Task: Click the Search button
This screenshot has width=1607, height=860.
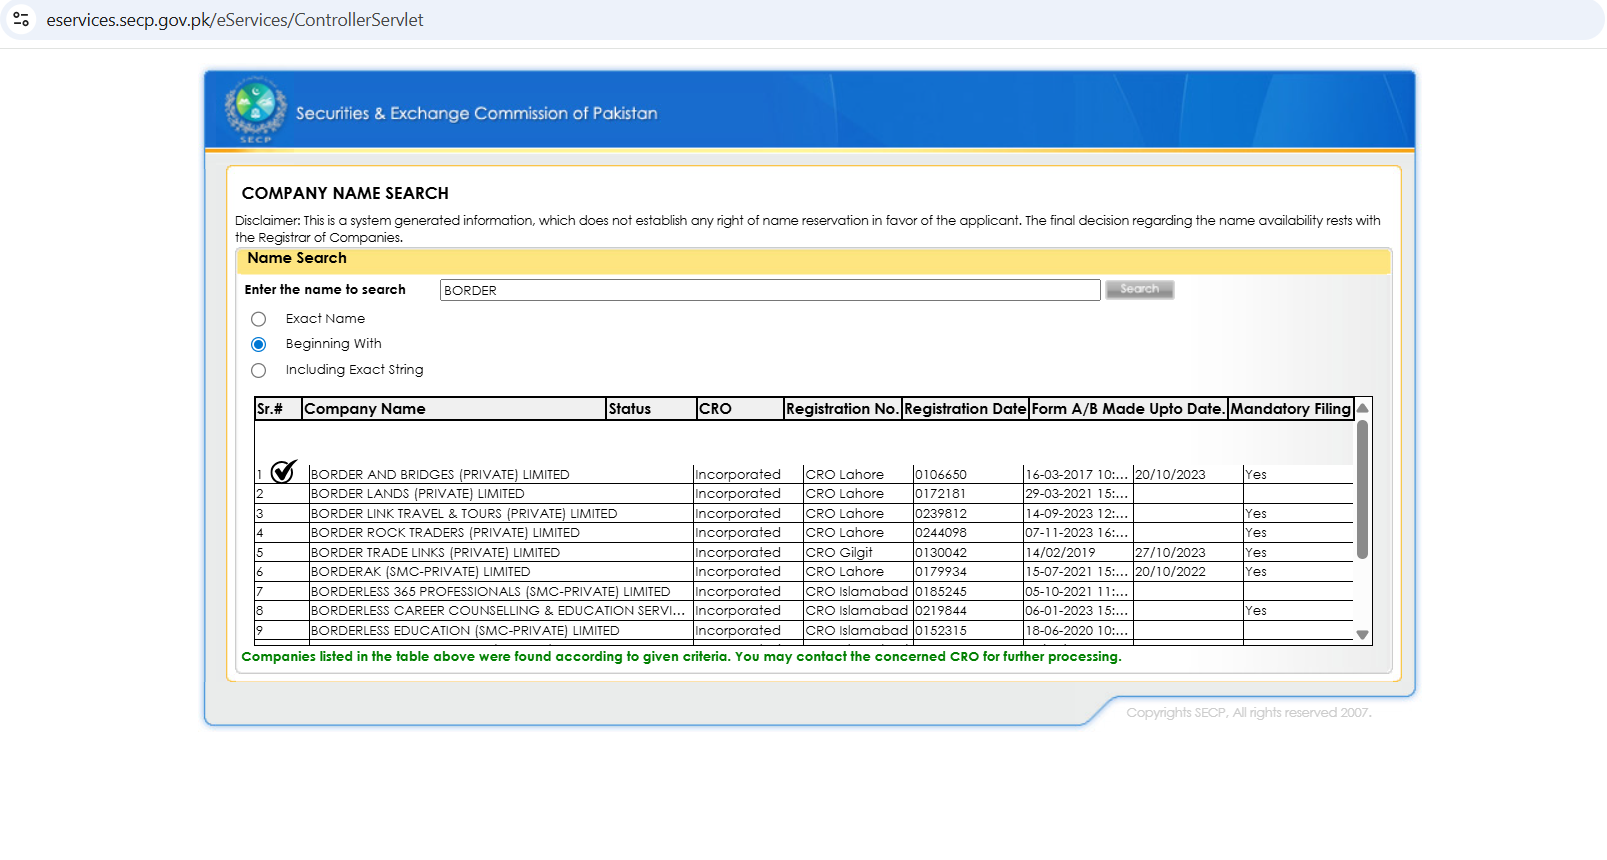Action: (x=1140, y=289)
